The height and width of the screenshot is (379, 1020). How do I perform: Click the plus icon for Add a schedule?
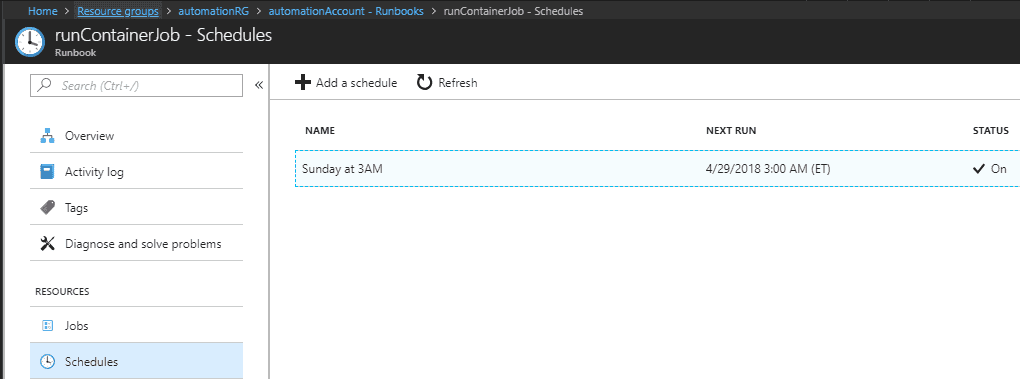click(x=302, y=83)
